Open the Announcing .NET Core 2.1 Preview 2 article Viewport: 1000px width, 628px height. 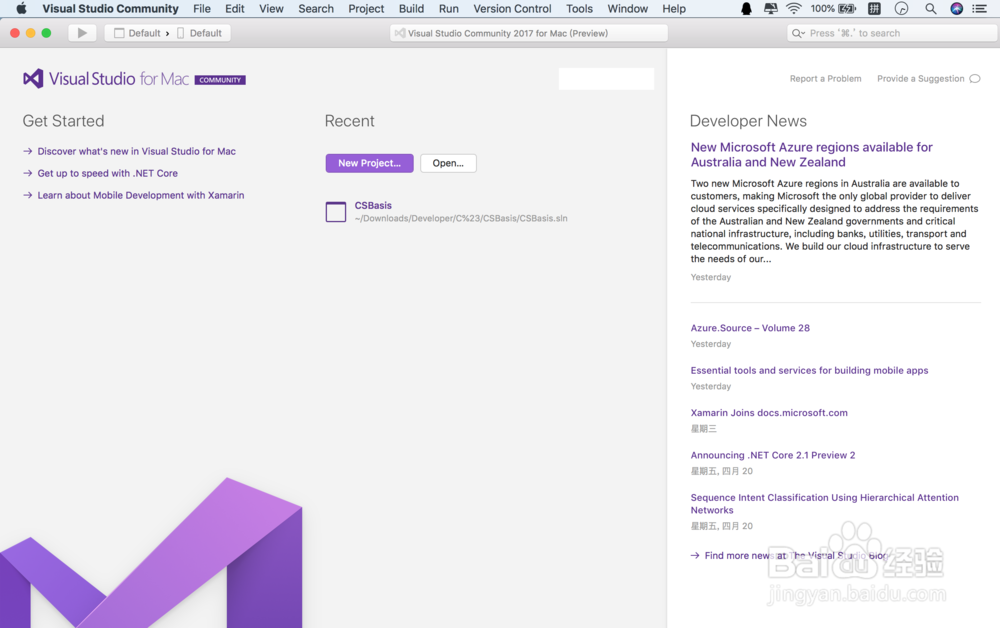pos(773,454)
